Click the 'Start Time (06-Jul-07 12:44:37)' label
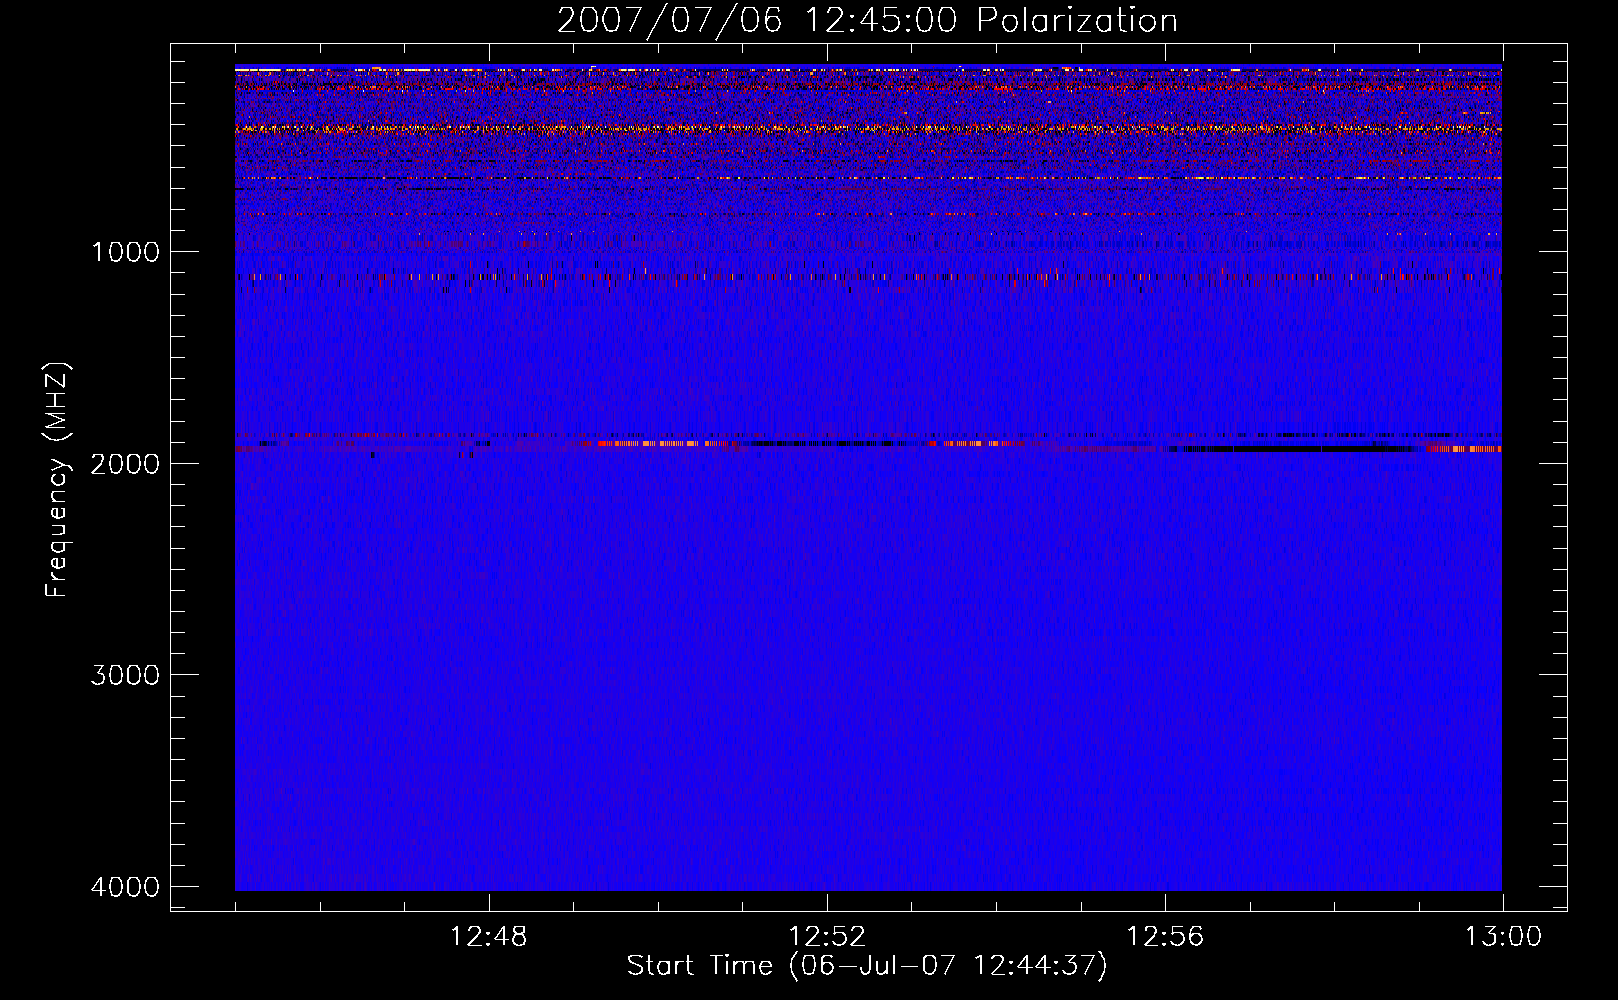This screenshot has height=1000, width=1618. [x=867, y=966]
